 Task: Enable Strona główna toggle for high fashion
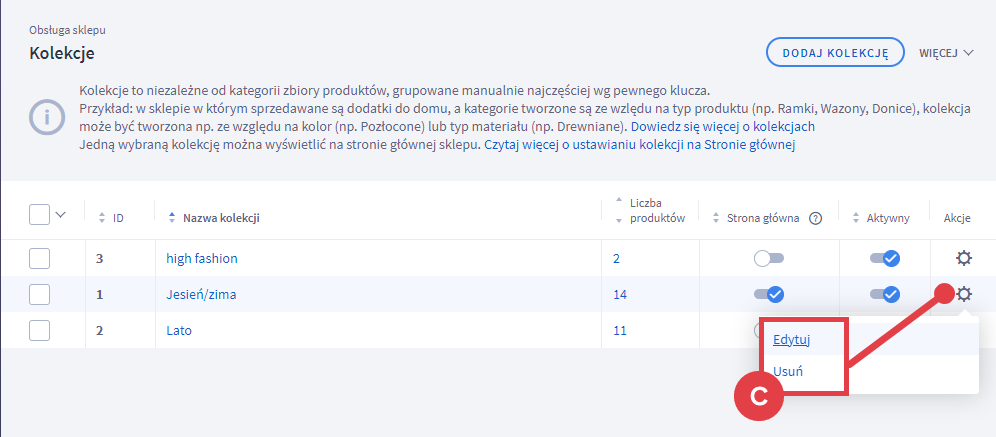click(769, 259)
